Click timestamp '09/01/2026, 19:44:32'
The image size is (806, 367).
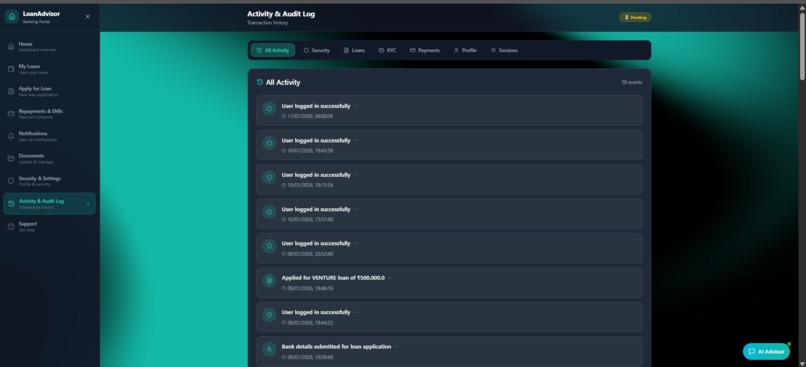[x=310, y=323]
